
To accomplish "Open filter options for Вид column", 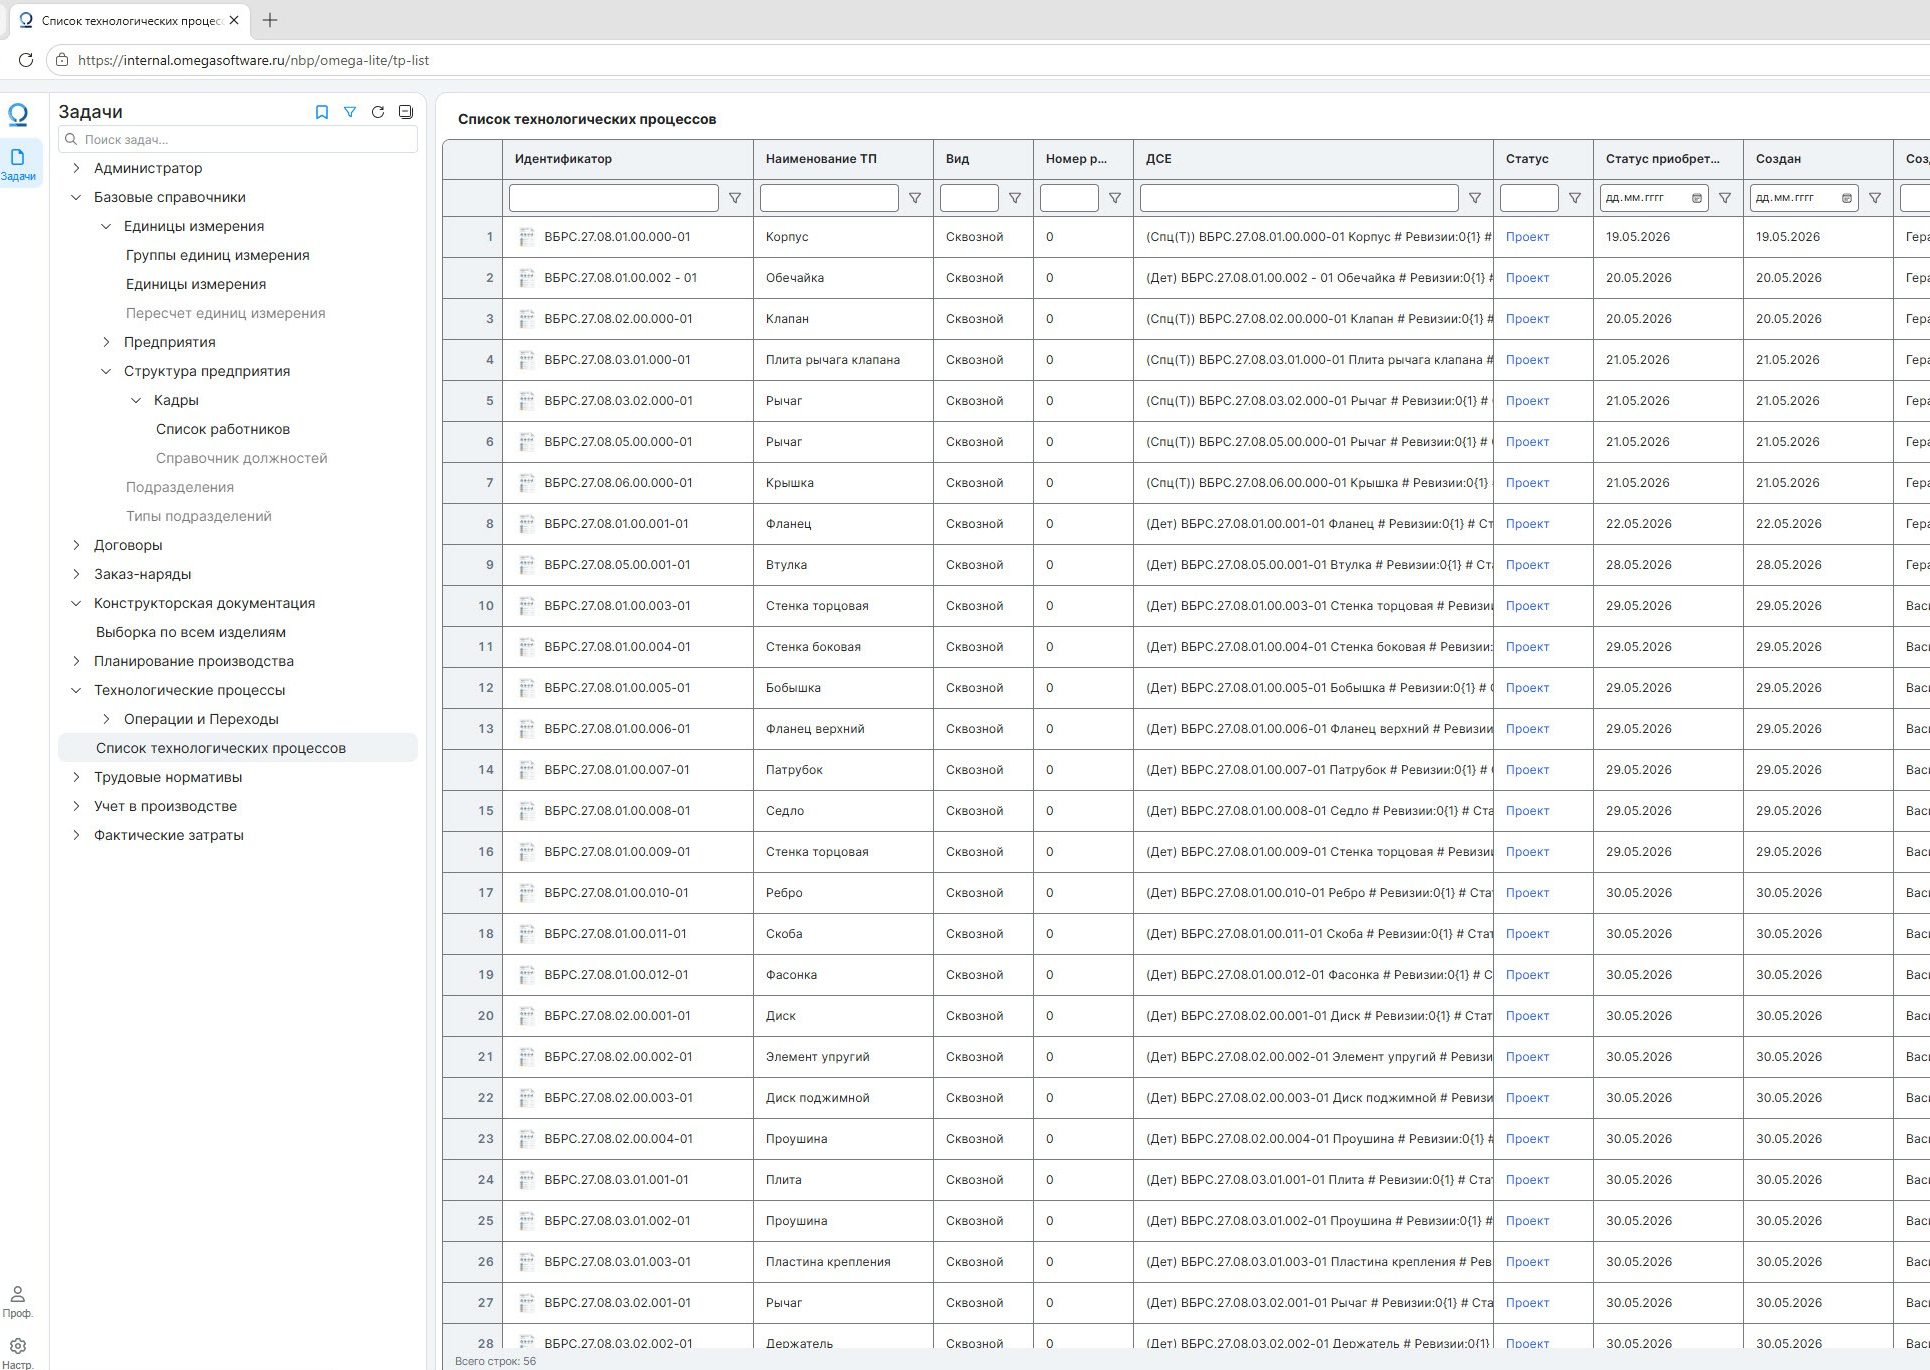I will coord(1015,198).
